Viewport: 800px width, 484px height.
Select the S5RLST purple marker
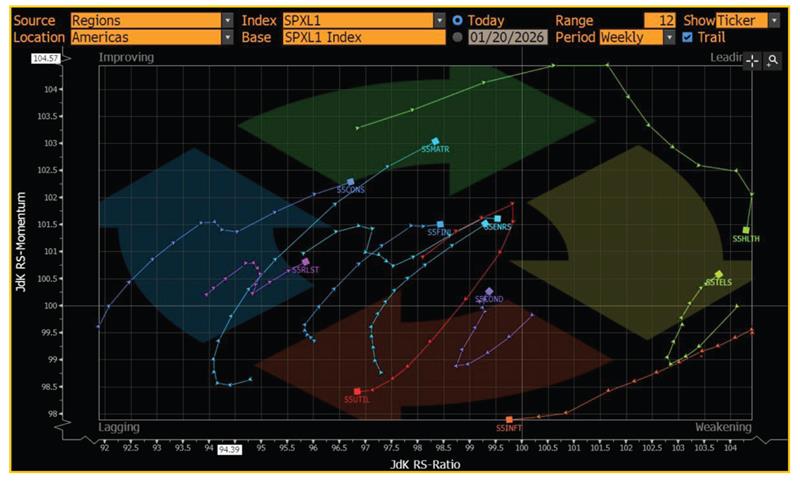click(x=306, y=262)
